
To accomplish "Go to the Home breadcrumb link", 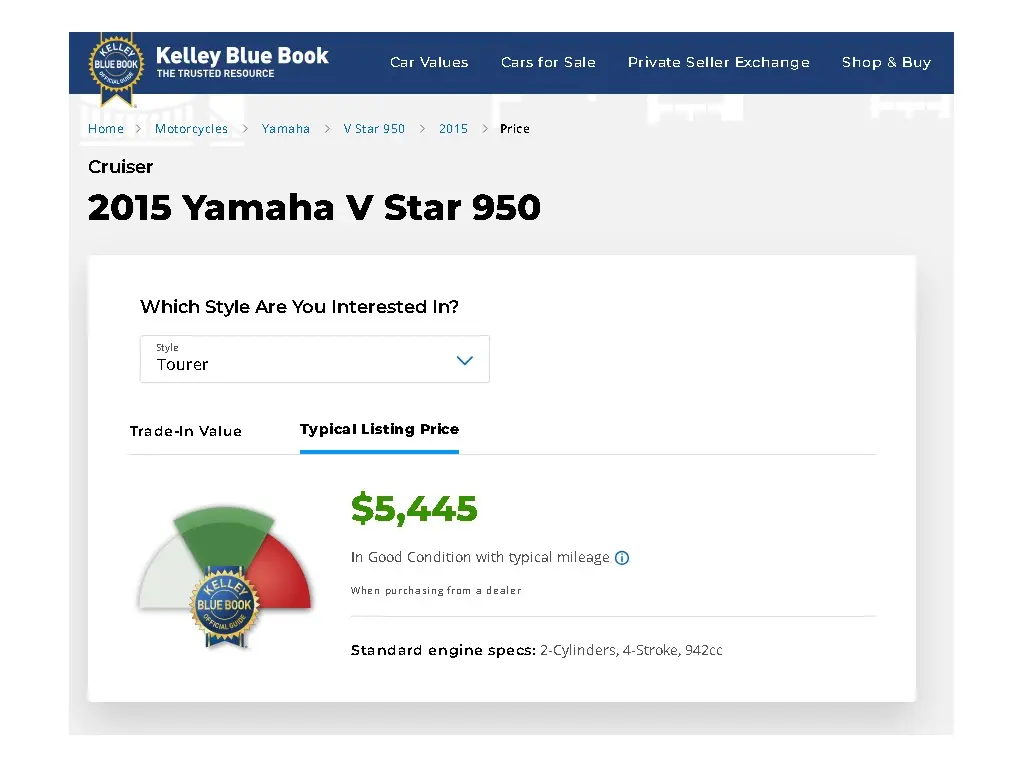I will coord(106,129).
